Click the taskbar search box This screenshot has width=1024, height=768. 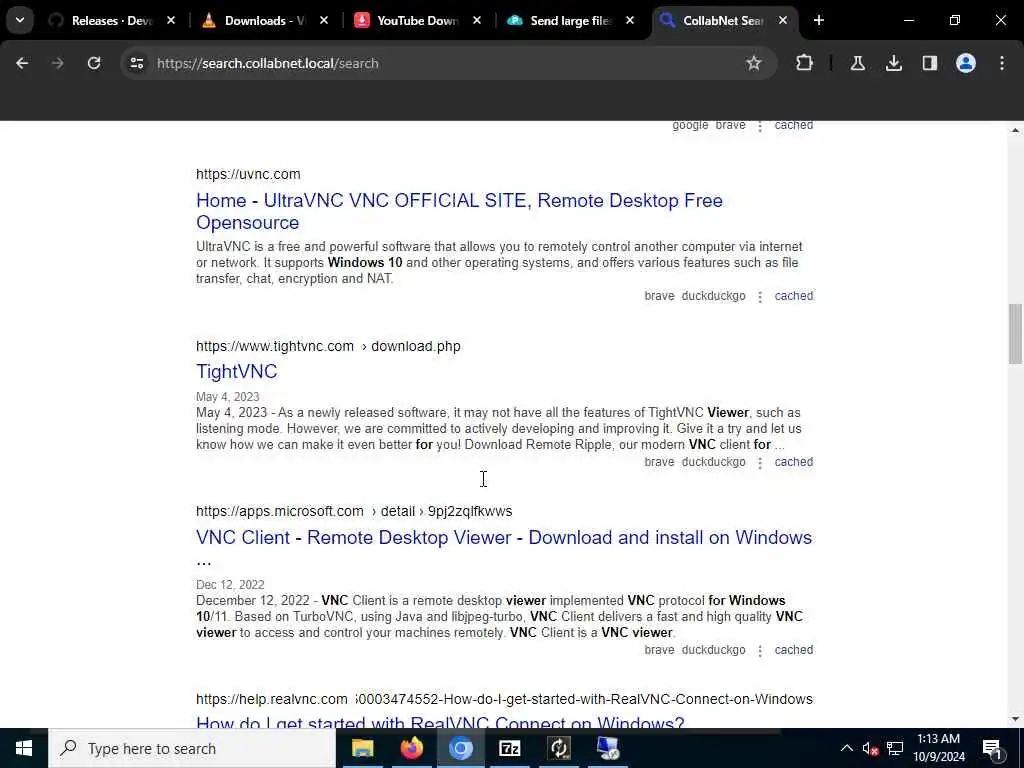pos(192,748)
